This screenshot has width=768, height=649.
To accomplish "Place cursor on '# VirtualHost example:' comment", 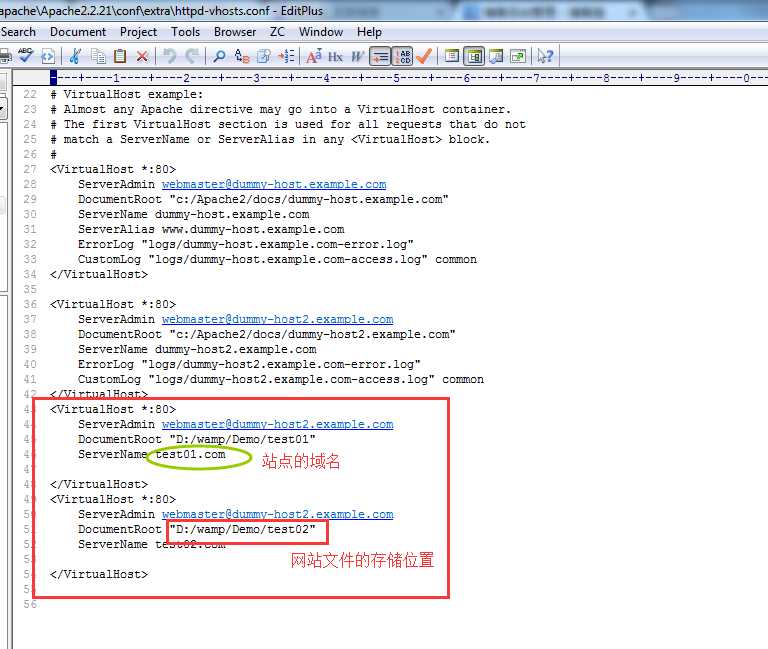I will tap(126, 94).
